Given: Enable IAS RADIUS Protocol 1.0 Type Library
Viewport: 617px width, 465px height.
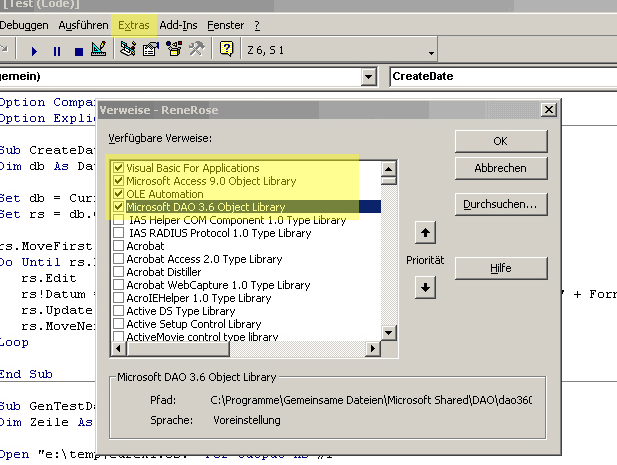Looking at the screenshot, I should 119,233.
